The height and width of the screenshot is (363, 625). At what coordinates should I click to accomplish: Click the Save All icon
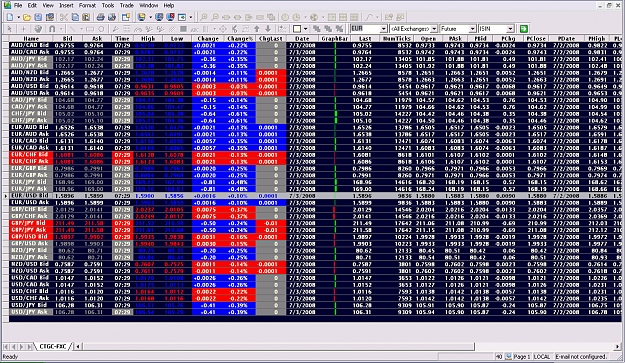click(49, 17)
